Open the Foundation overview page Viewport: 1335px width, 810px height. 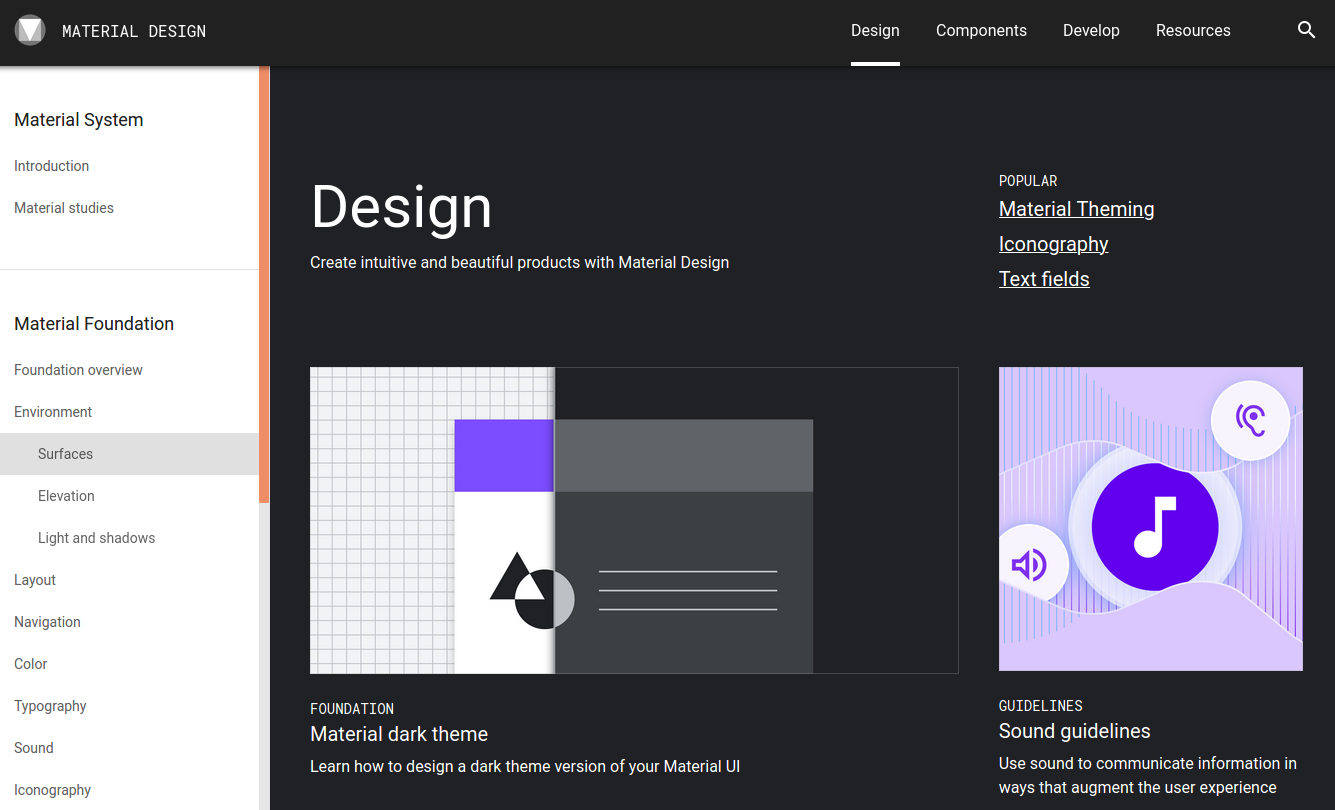[x=78, y=370]
